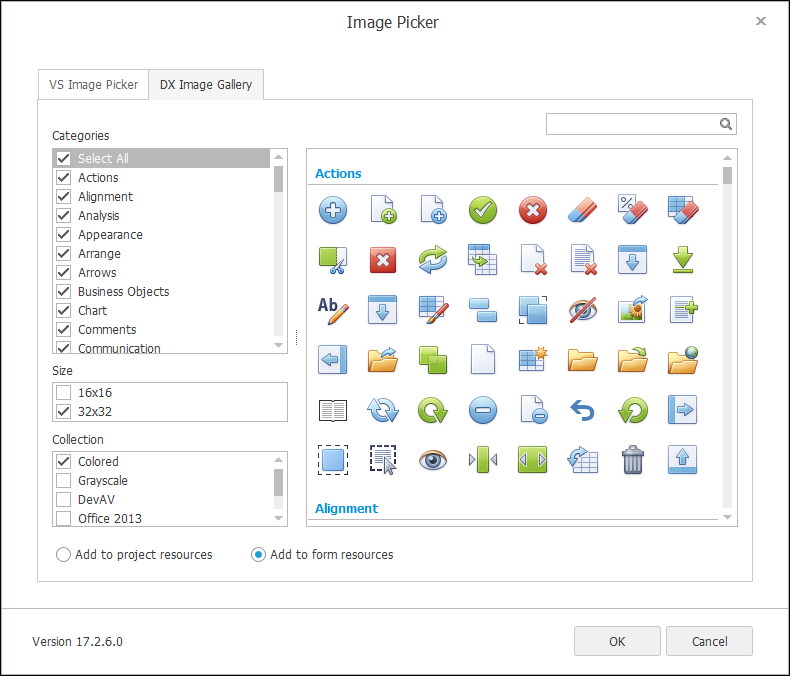Pick the green Download arrow icon
Screen dimensions: 790x676
pos(683,260)
